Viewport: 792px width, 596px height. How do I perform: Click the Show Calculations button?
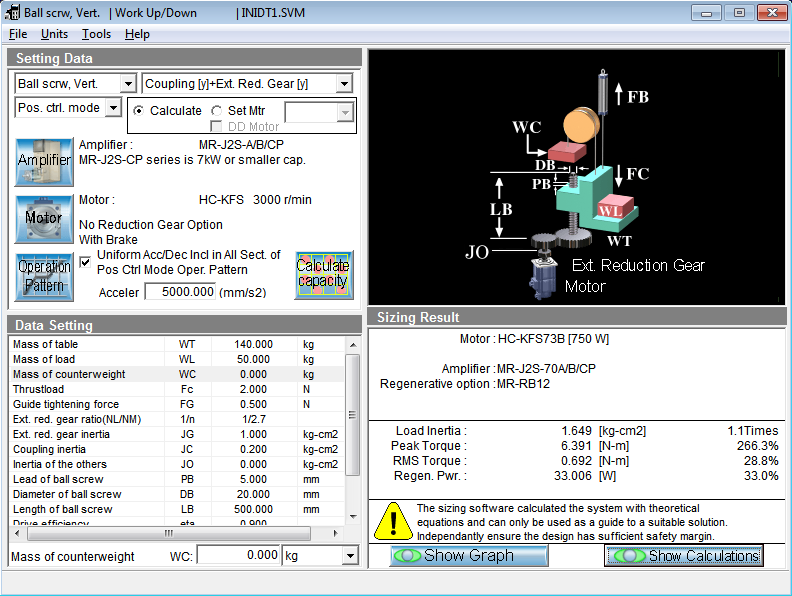pyautogui.click(x=684, y=556)
